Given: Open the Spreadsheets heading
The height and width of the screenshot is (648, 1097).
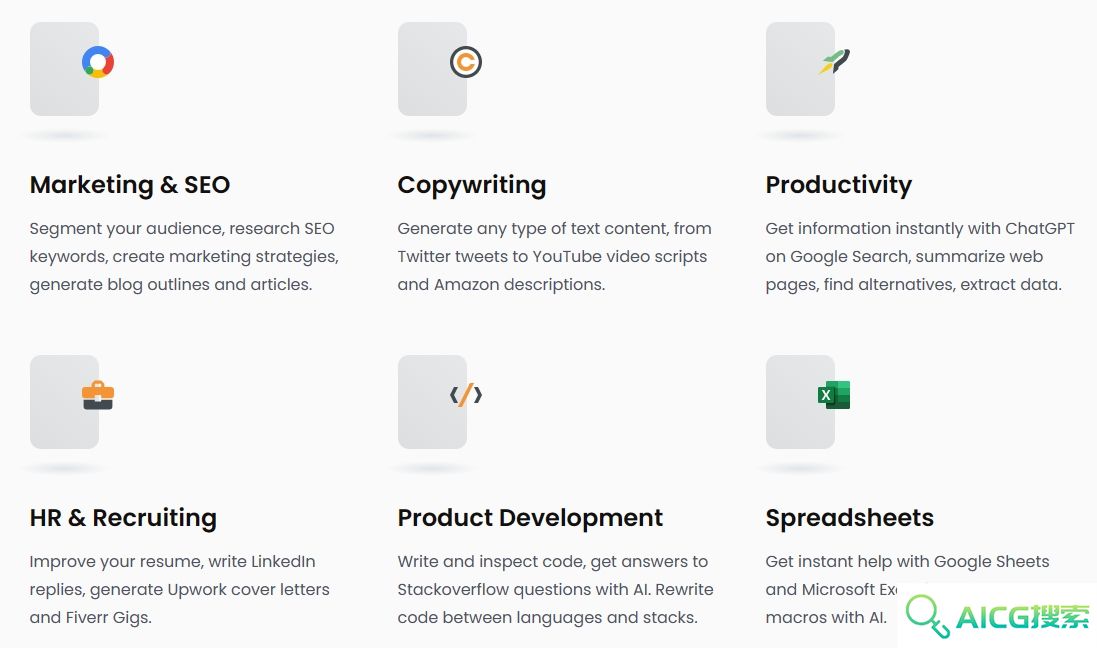Looking at the screenshot, I should click(850, 519).
